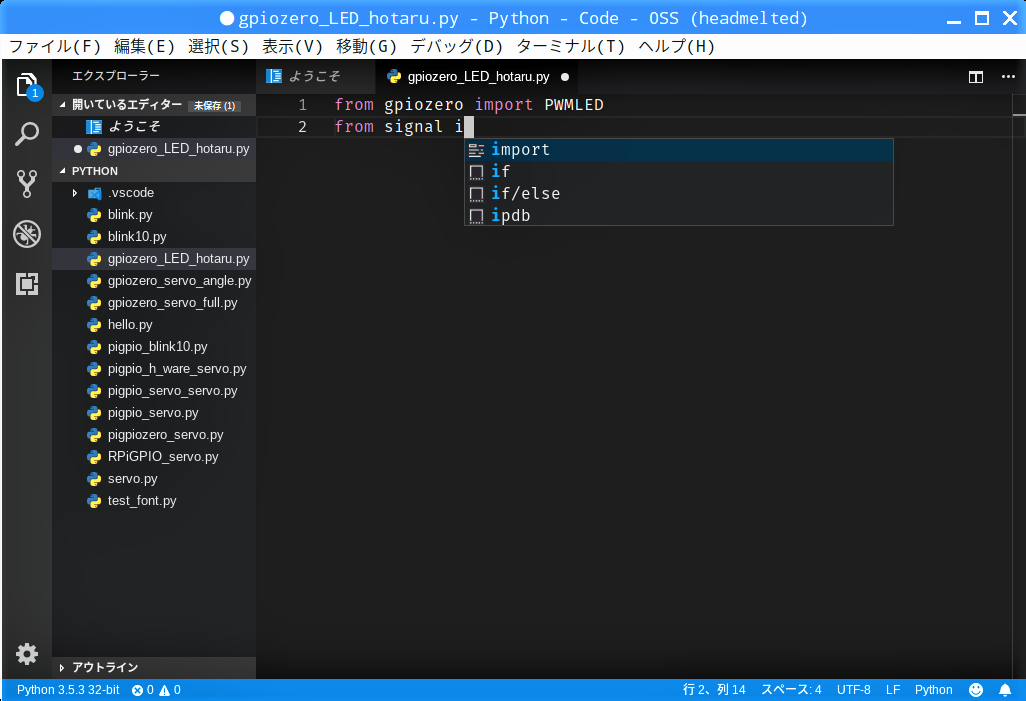Open the 選択(S) menu
The height and width of the screenshot is (701, 1026).
click(219, 46)
